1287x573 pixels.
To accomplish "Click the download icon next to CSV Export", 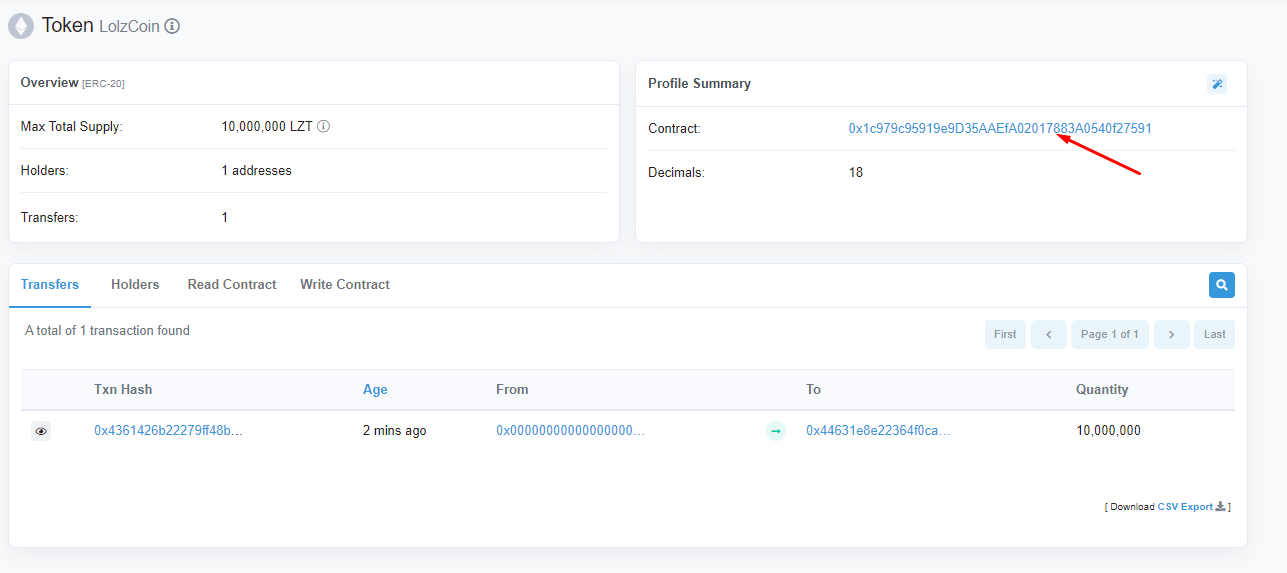I will (x=1220, y=507).
